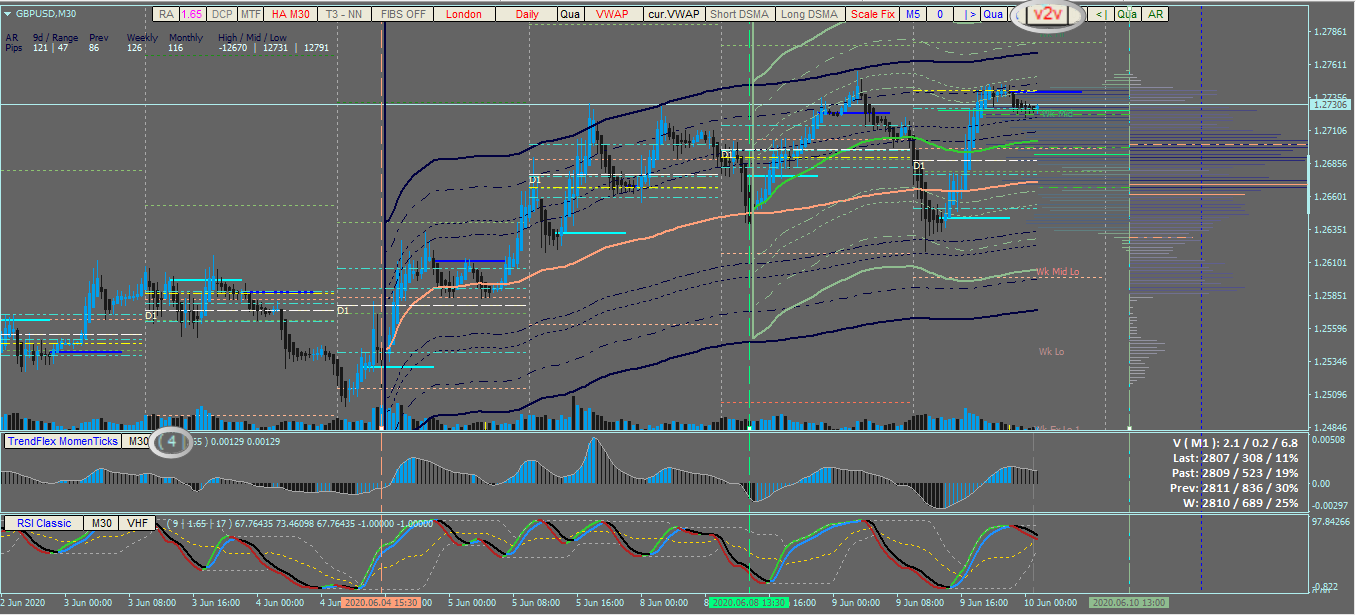Toggle the cur.VWAP button
Screen dimensions: 1356x615
pos(672,14)
